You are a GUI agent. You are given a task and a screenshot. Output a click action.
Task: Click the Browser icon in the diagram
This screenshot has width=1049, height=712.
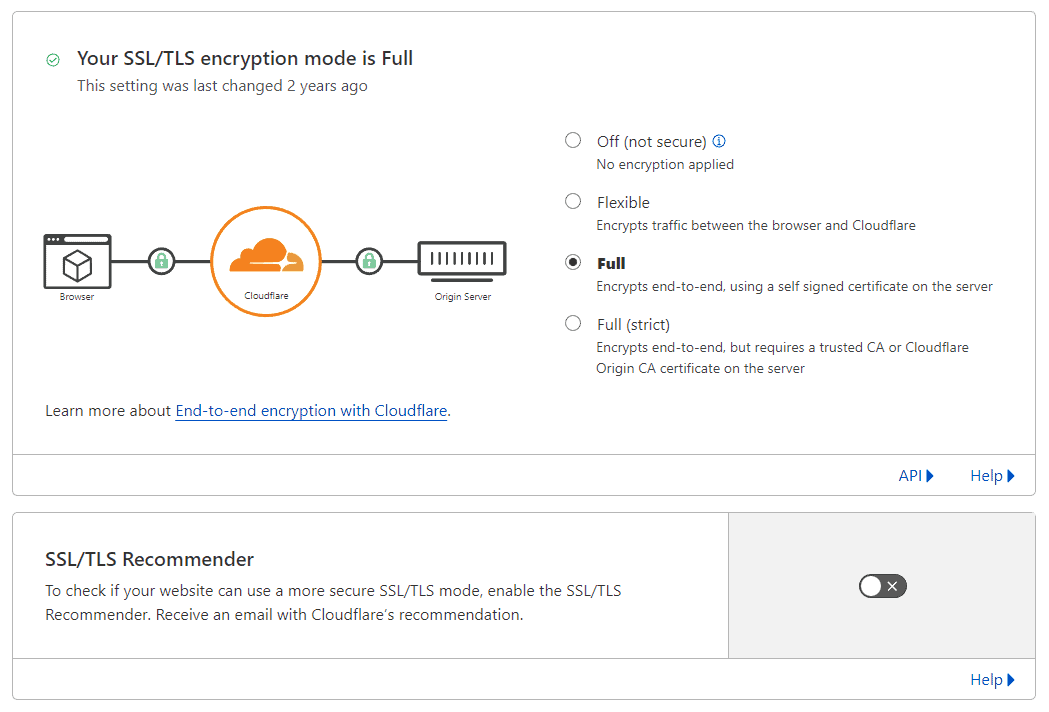[77, 264]
